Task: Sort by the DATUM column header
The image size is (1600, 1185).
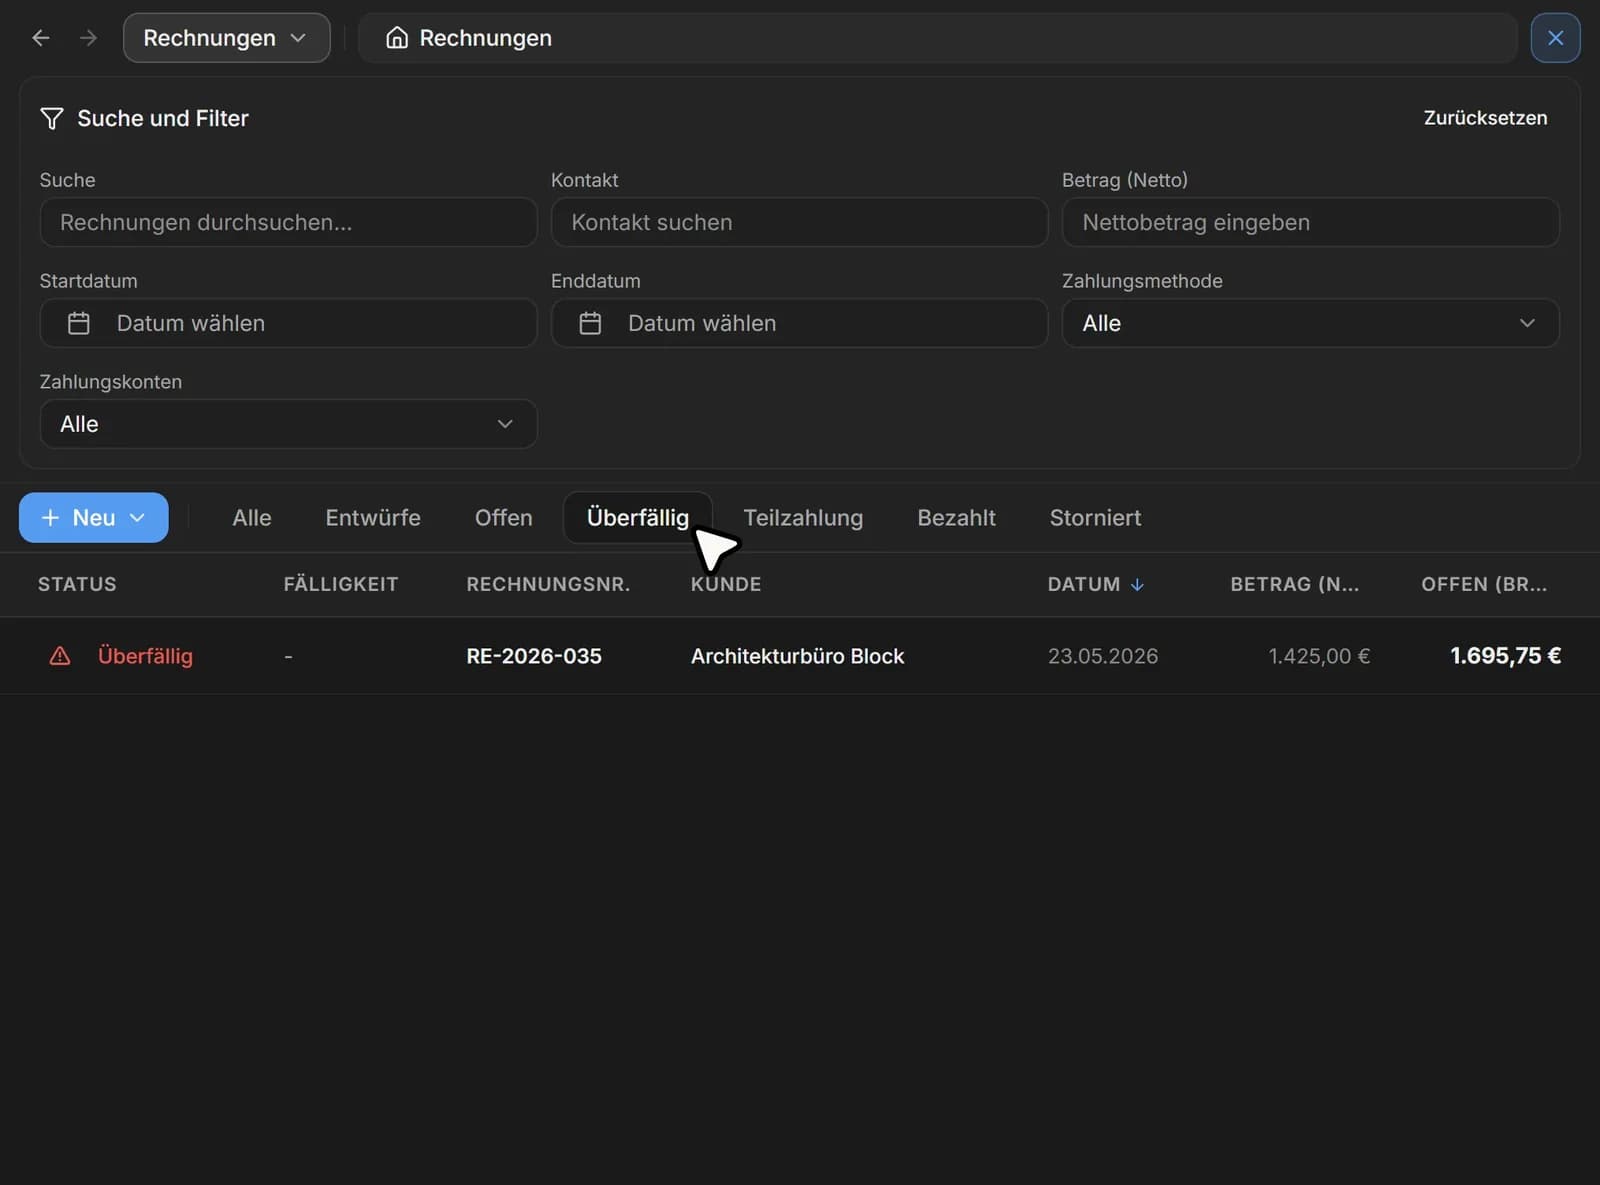Action: pyautogui.click(x=1083, y=584)
